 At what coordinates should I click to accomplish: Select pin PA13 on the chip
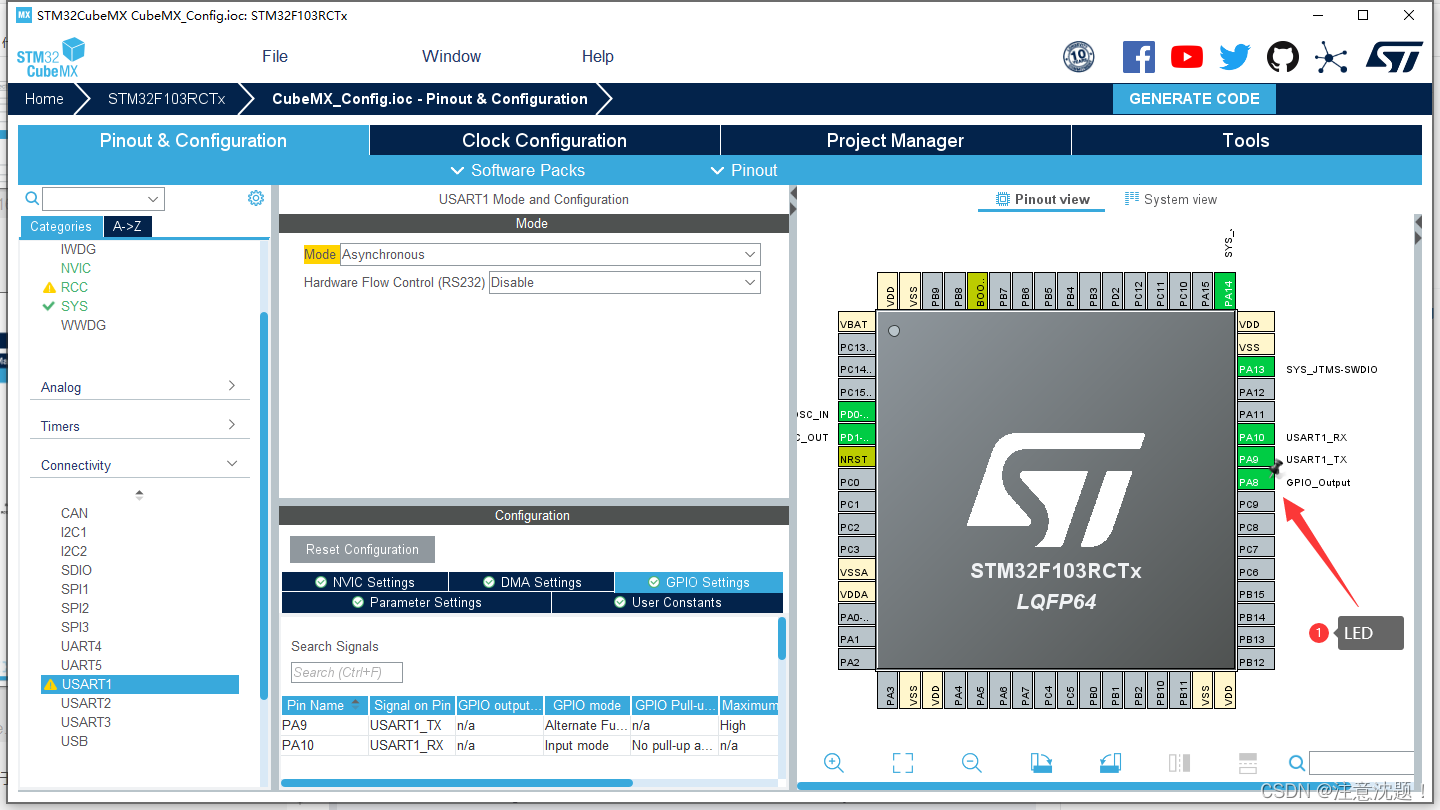coord(1256,369)
